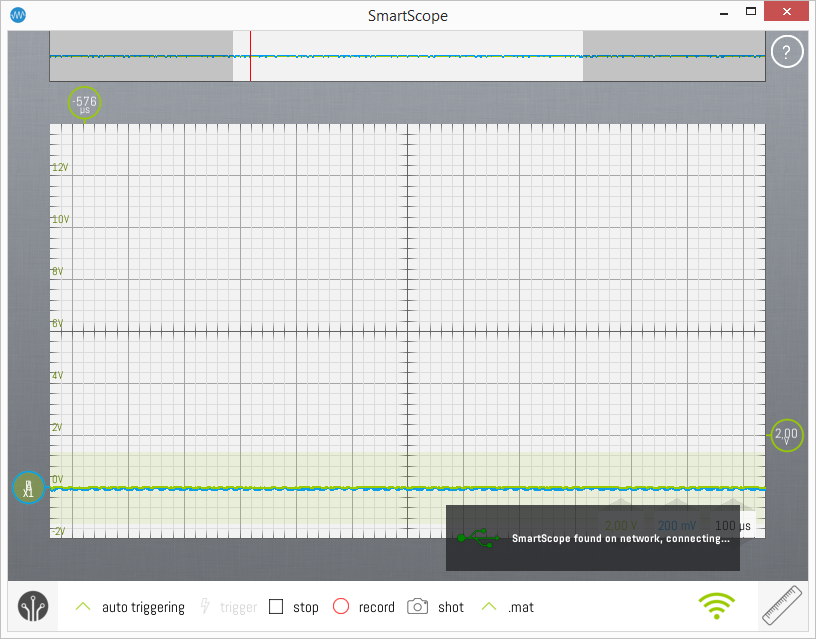816x639 pixels.
Task: Click the red record circle icon
Action: point(341,607)
